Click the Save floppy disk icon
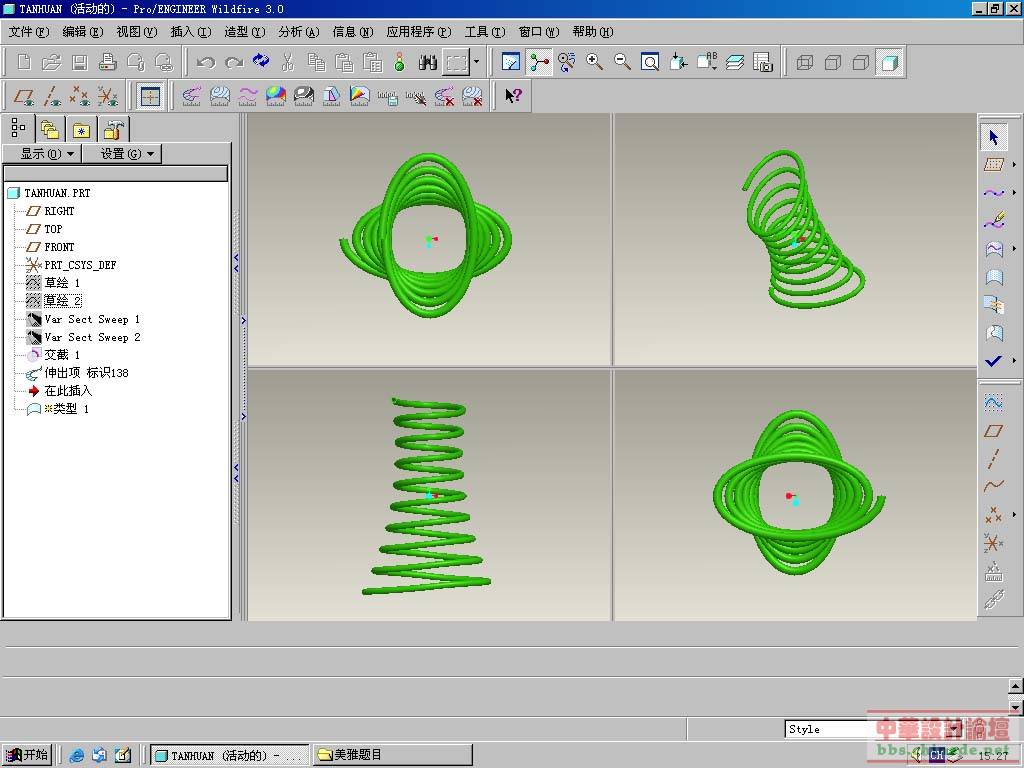 click(x=80, y=62)
